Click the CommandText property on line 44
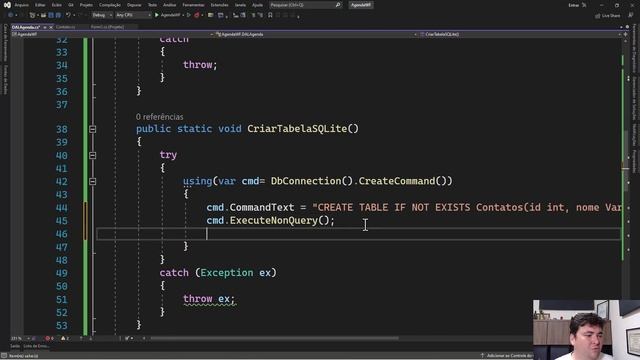This screenshot has width=640, height=360. pos(262,207)
